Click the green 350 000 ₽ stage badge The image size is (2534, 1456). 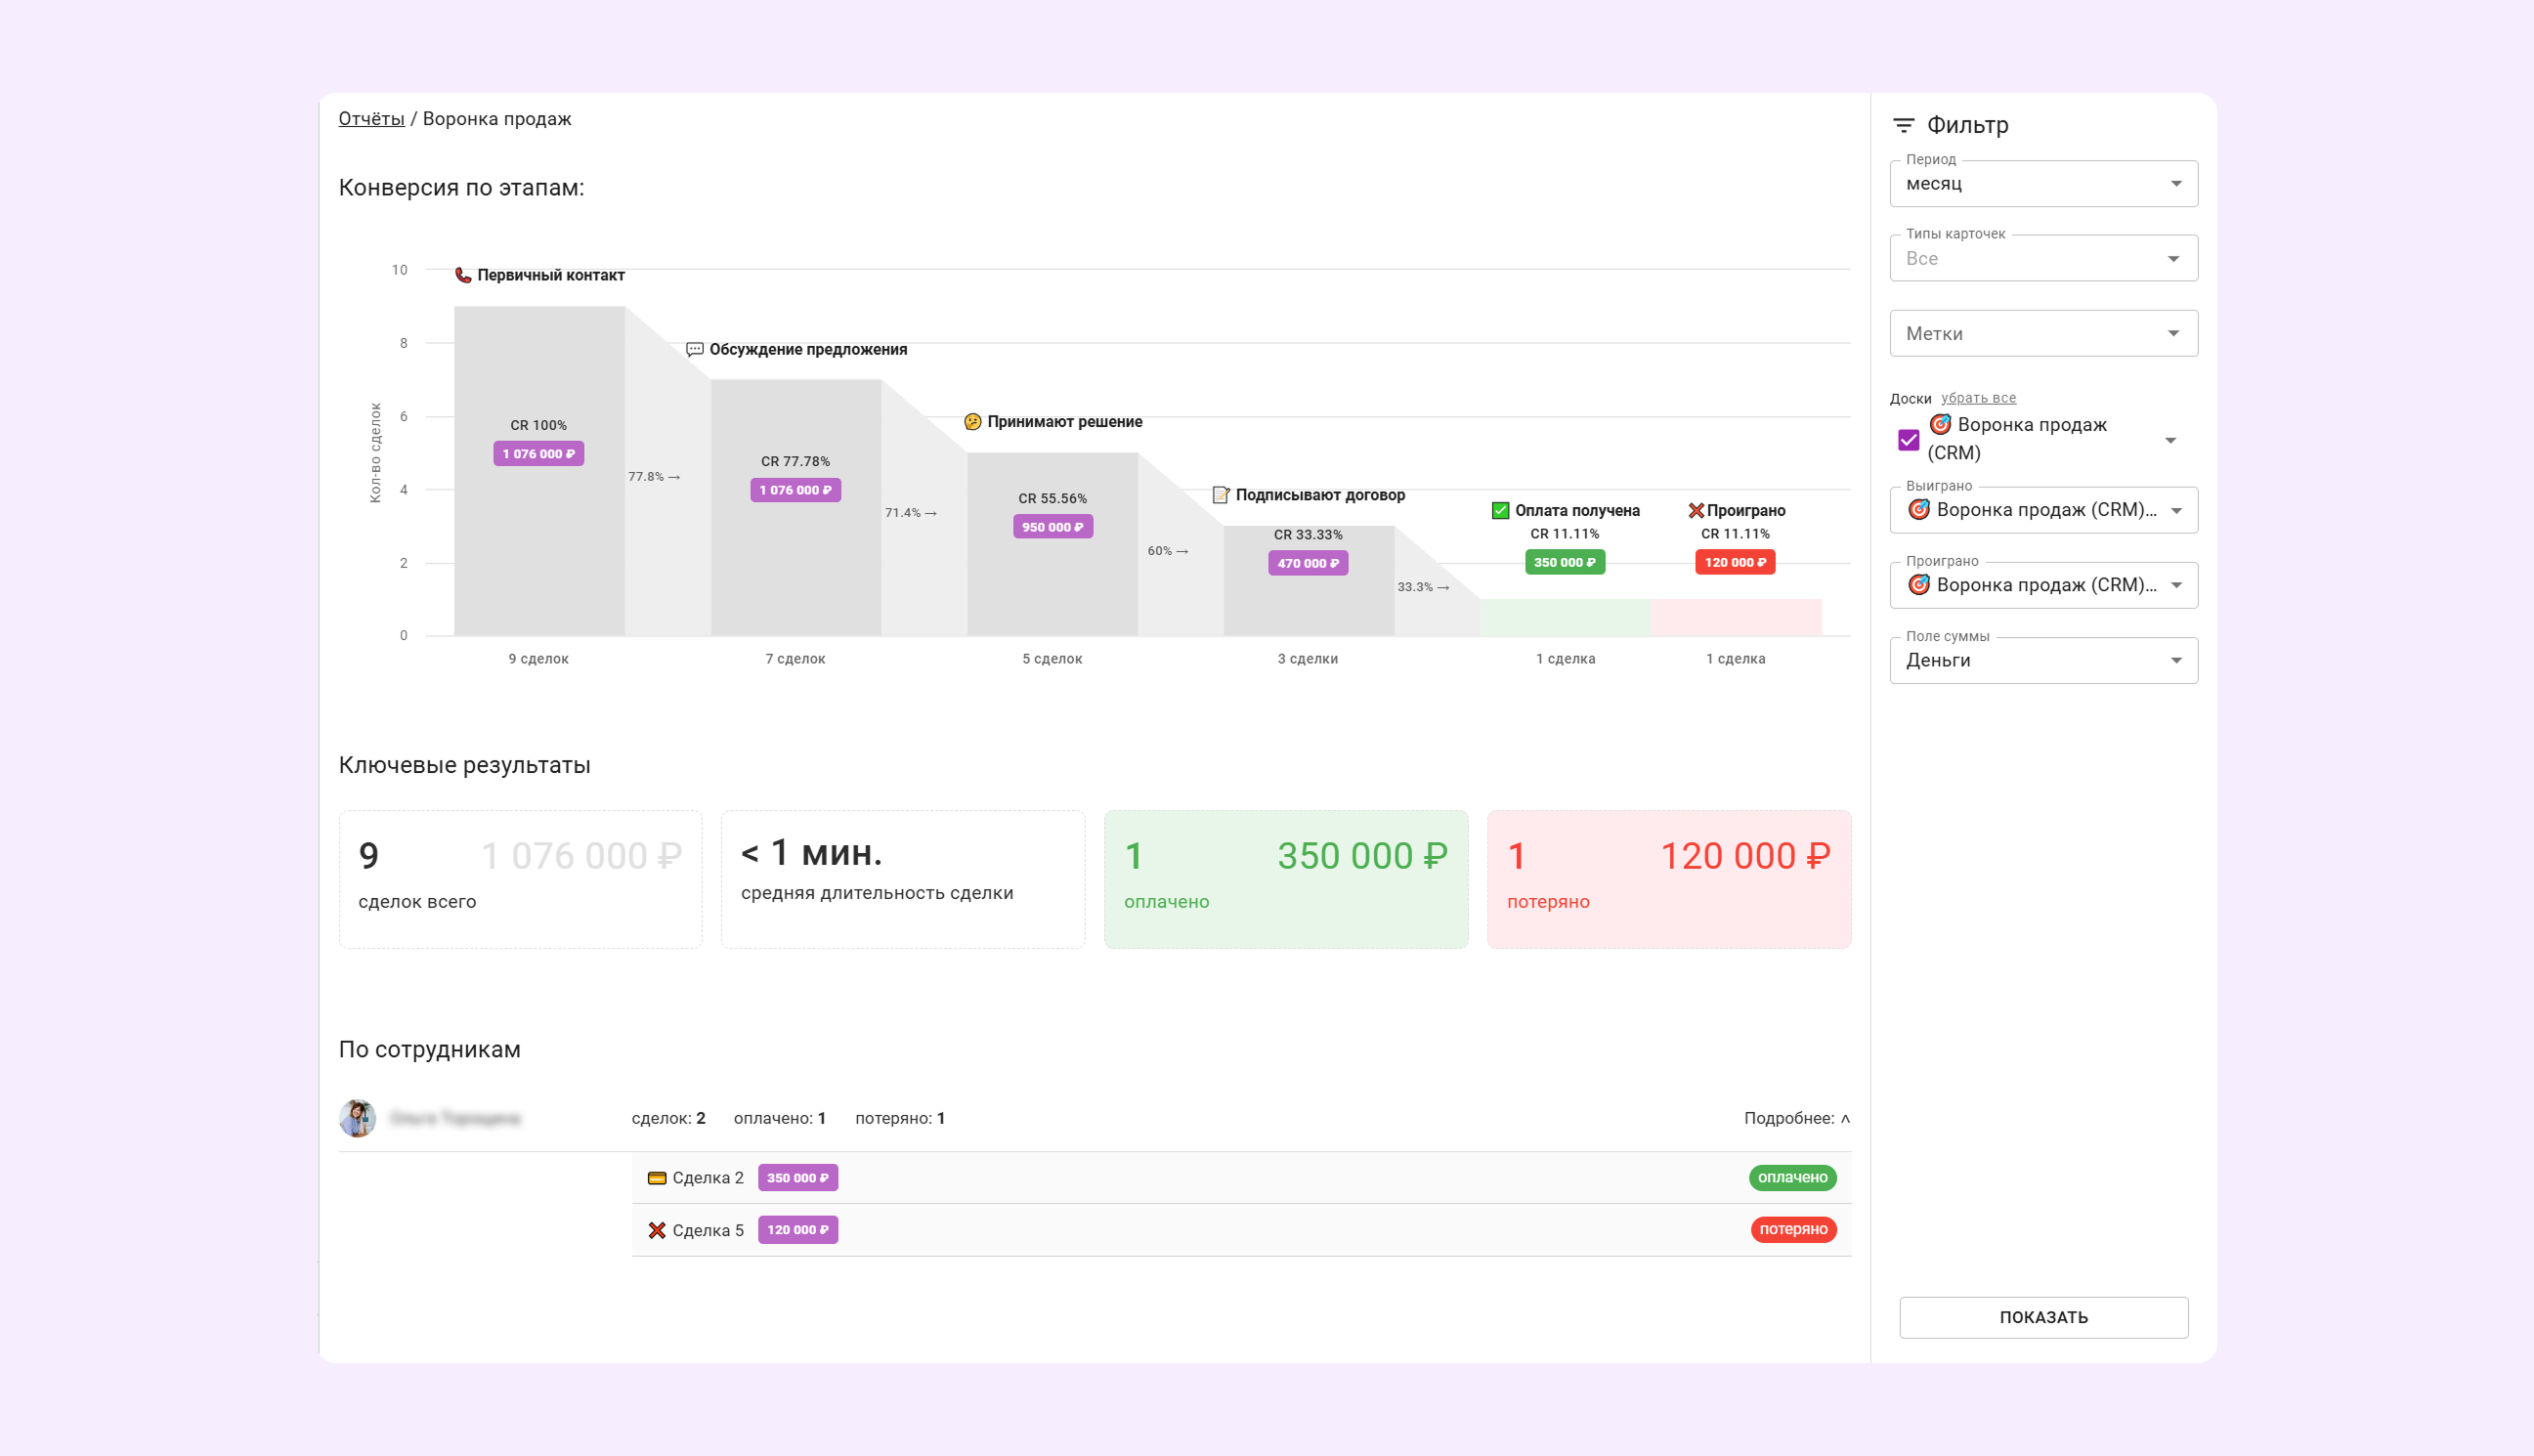pos(1564,563)
